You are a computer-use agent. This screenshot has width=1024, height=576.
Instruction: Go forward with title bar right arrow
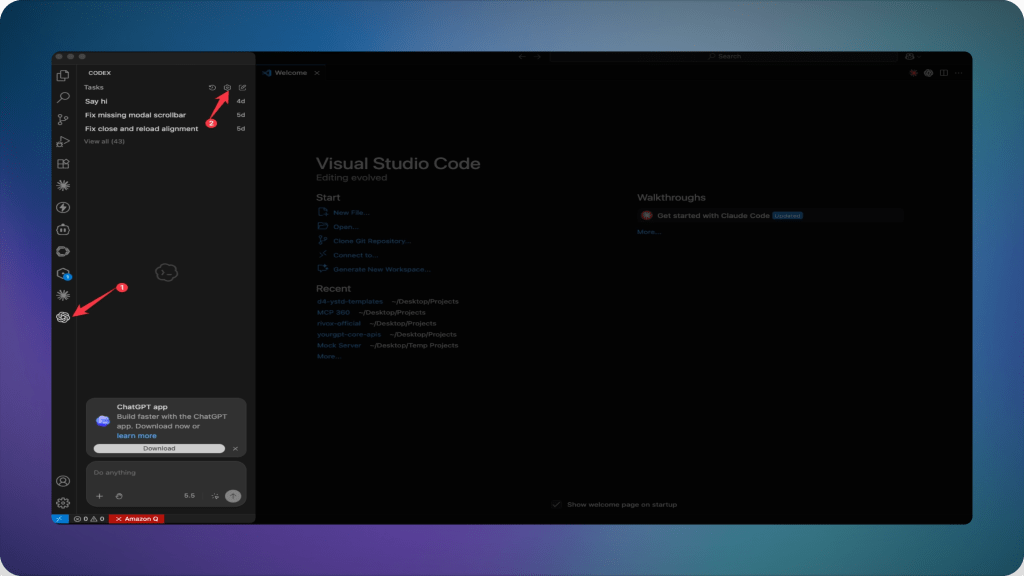pos(537,57)
